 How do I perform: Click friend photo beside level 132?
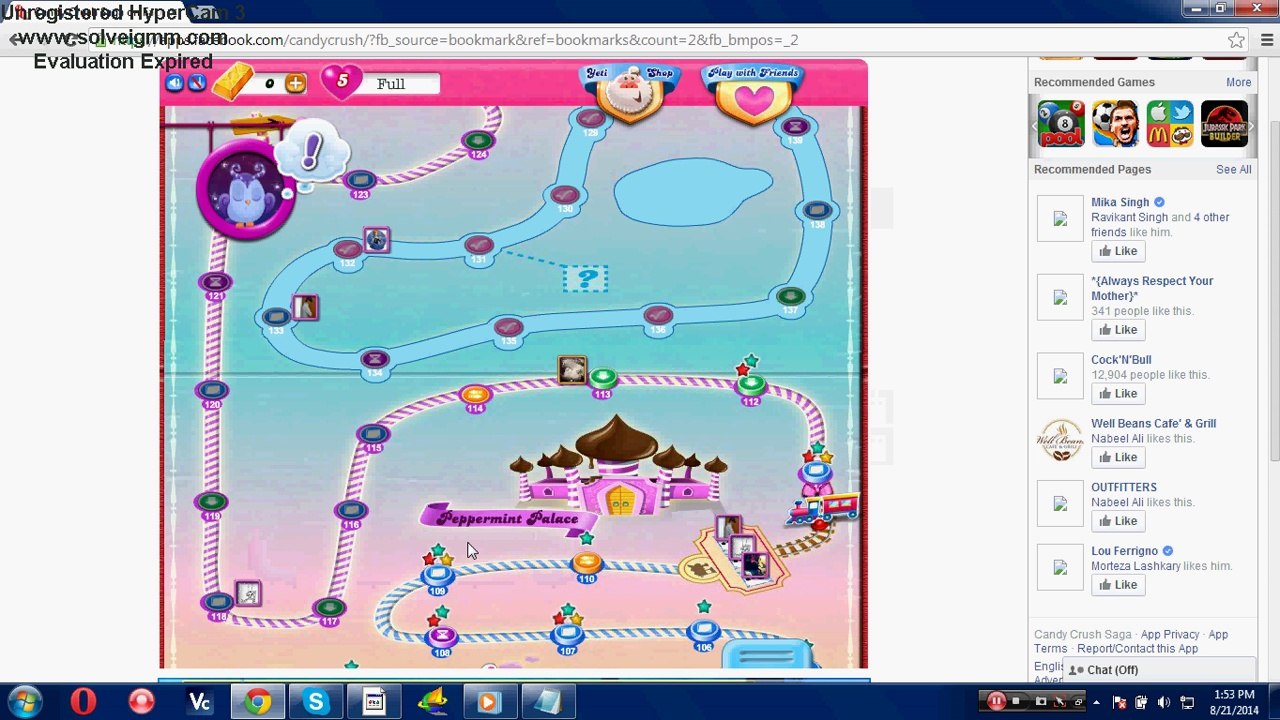tap(376, 240)
